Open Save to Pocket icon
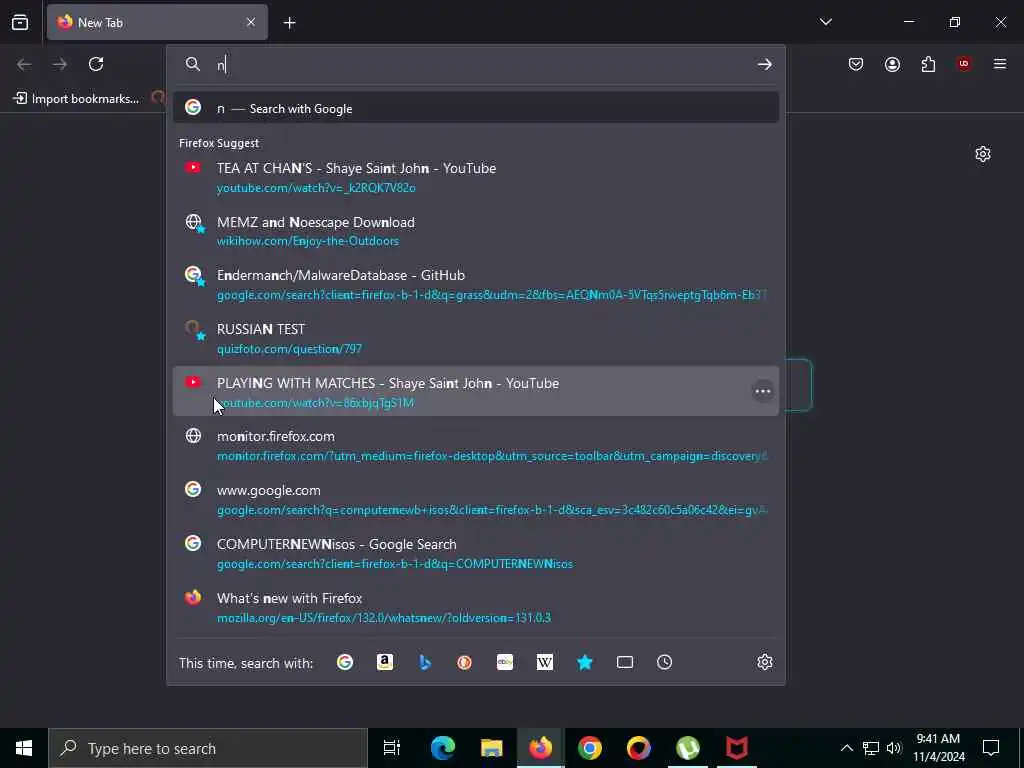Screen dimensions: 1024x768 (x=856, y=64)
